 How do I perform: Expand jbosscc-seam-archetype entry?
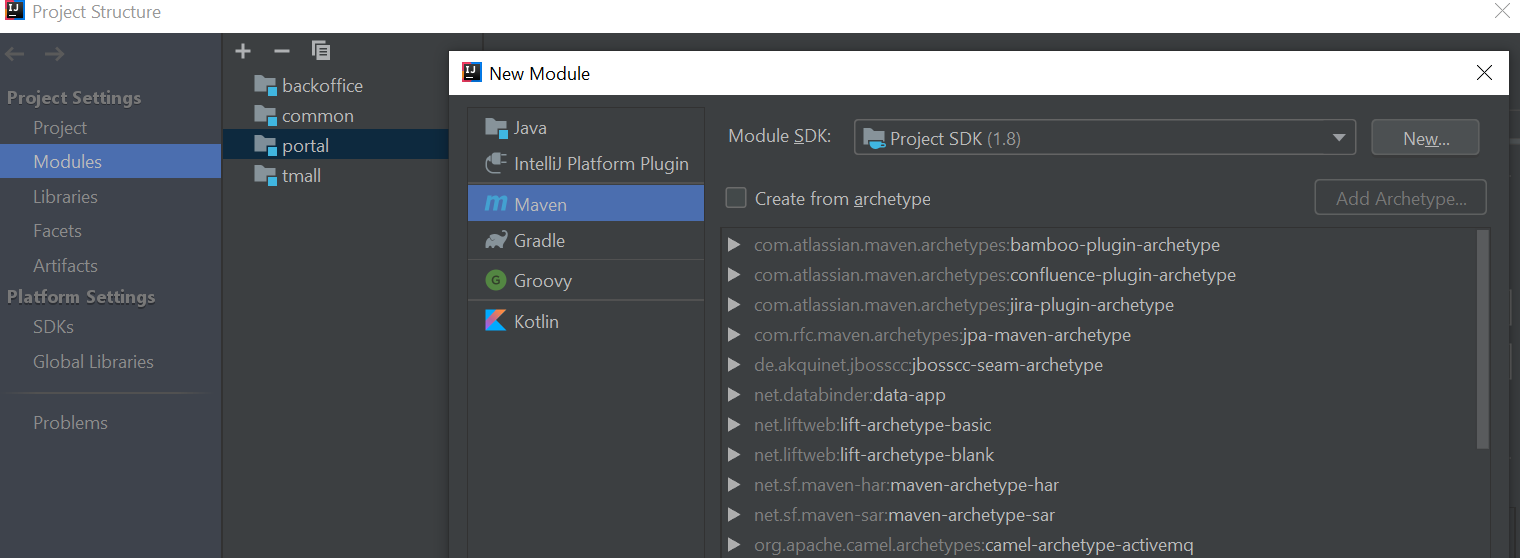tap(734, 365)
